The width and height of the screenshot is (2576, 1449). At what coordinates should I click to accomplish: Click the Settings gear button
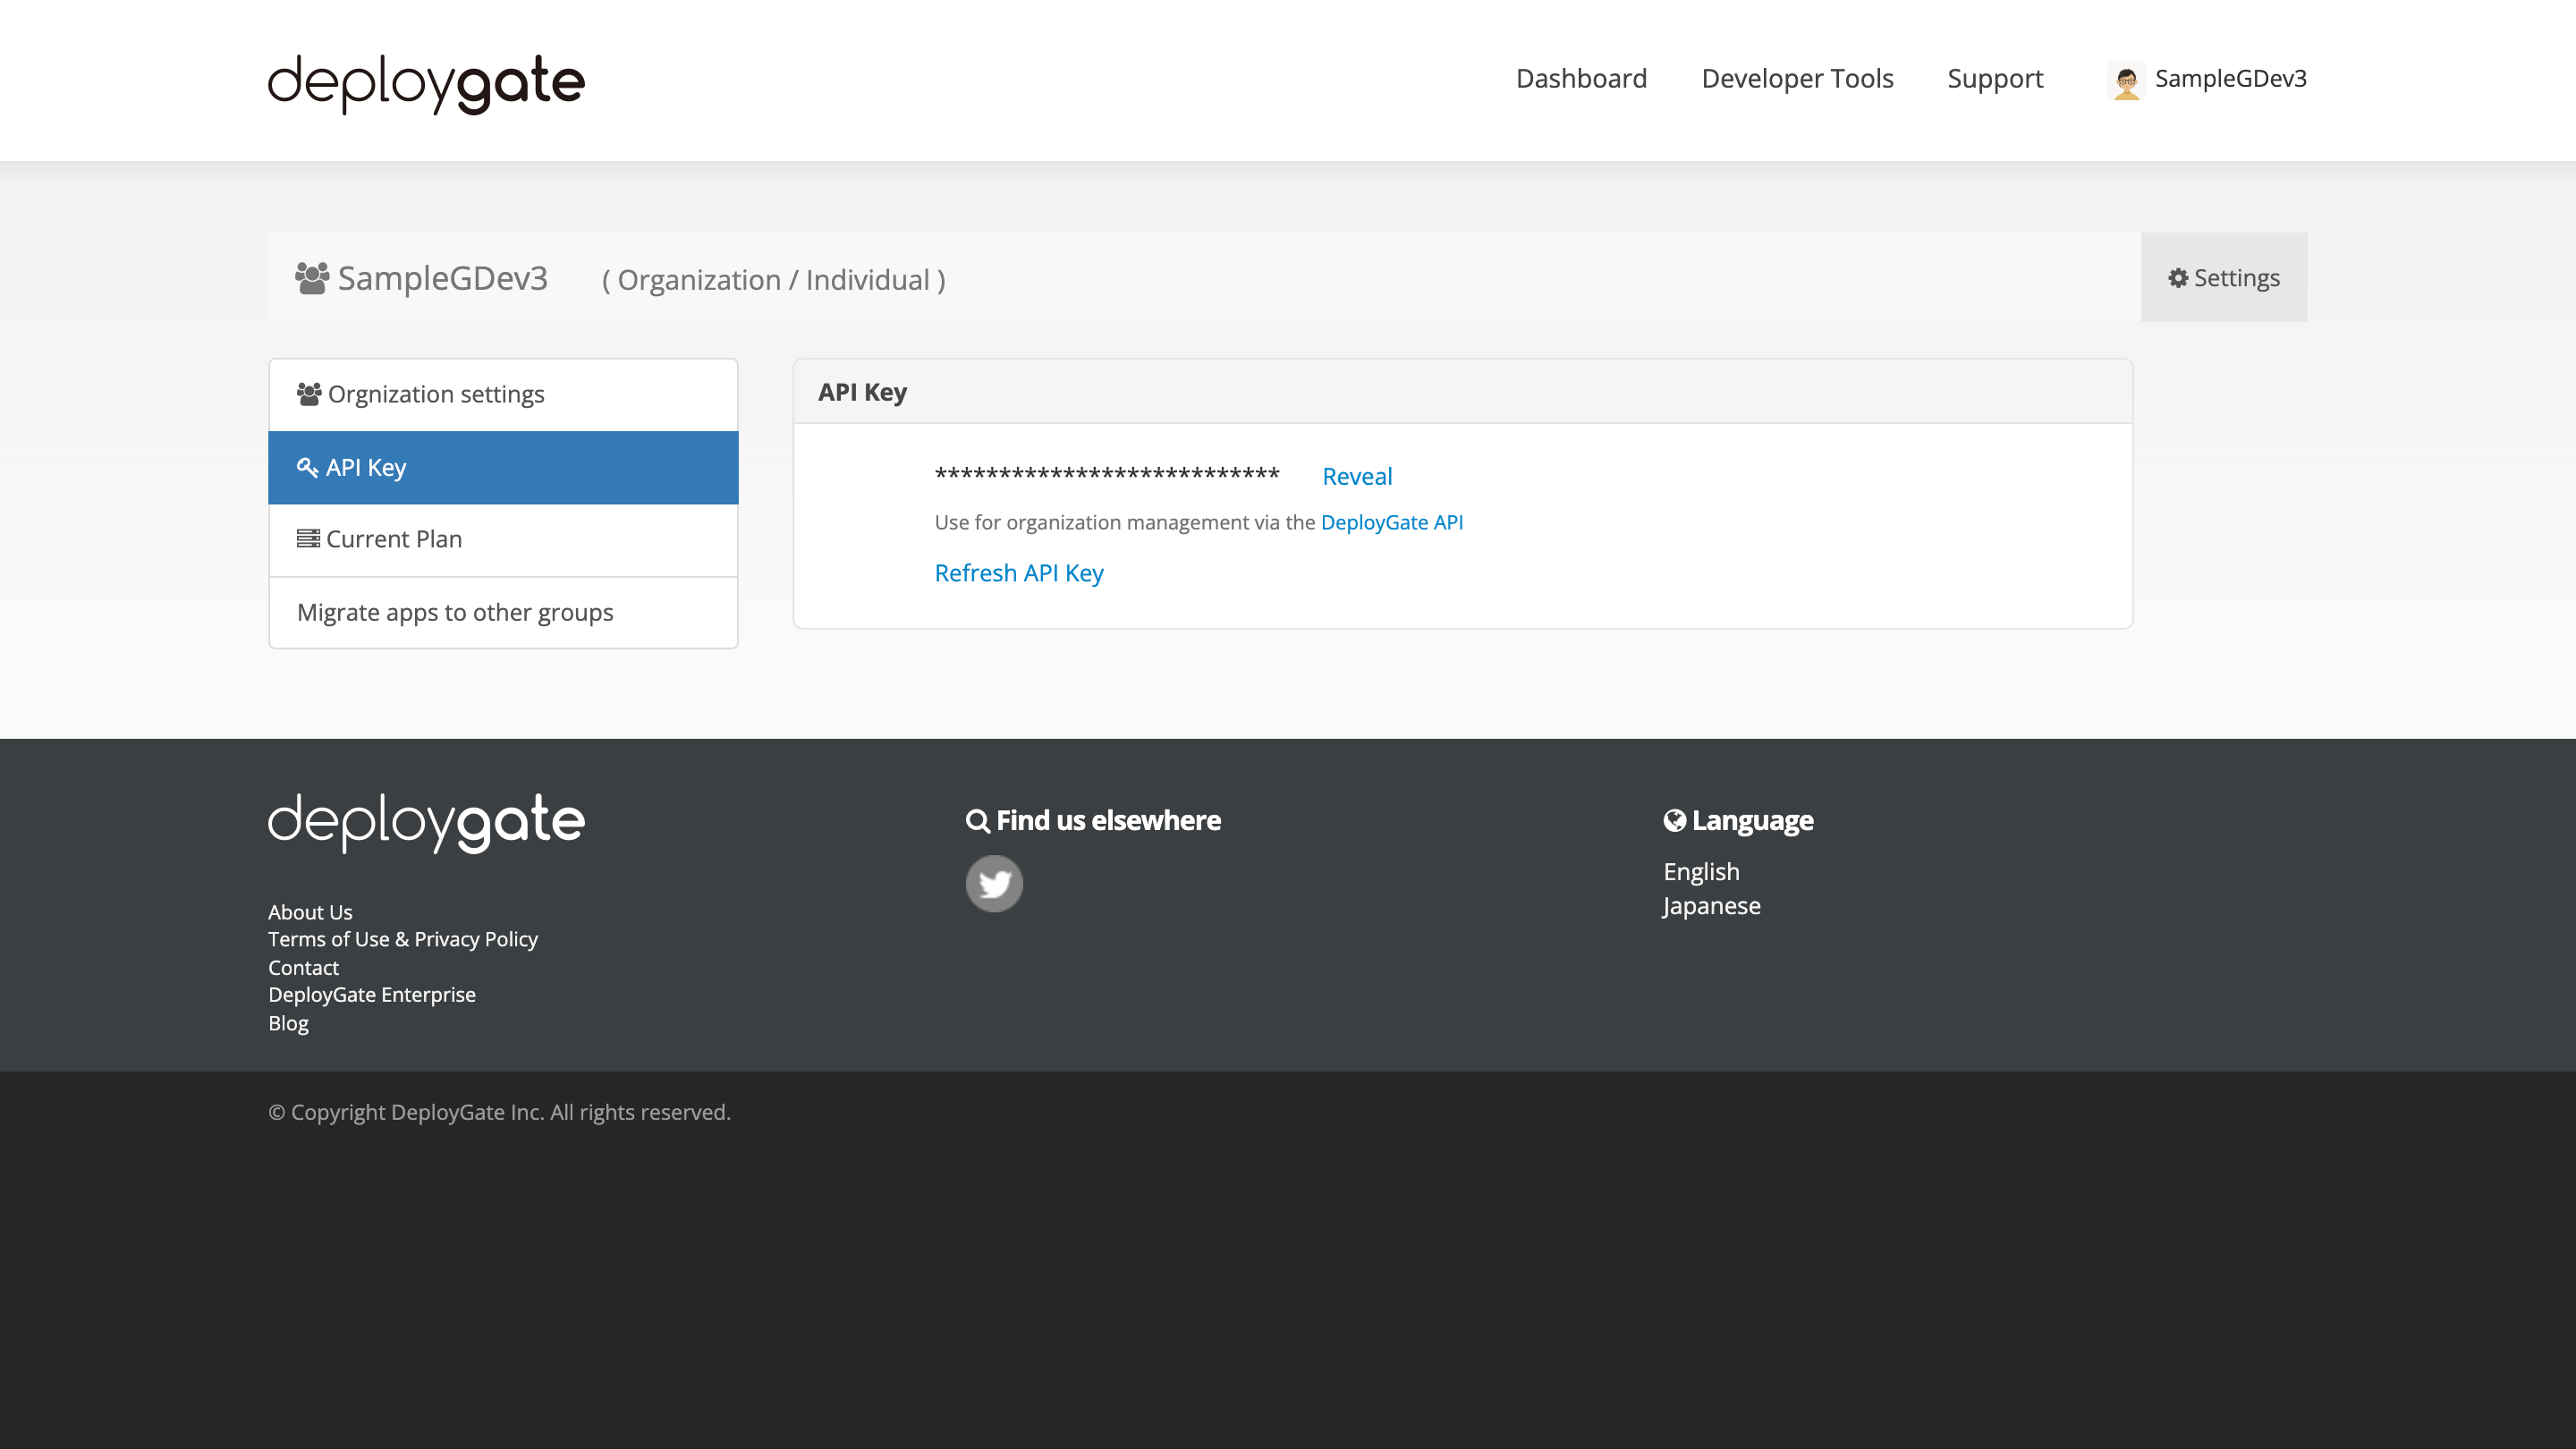point(2223,278)
